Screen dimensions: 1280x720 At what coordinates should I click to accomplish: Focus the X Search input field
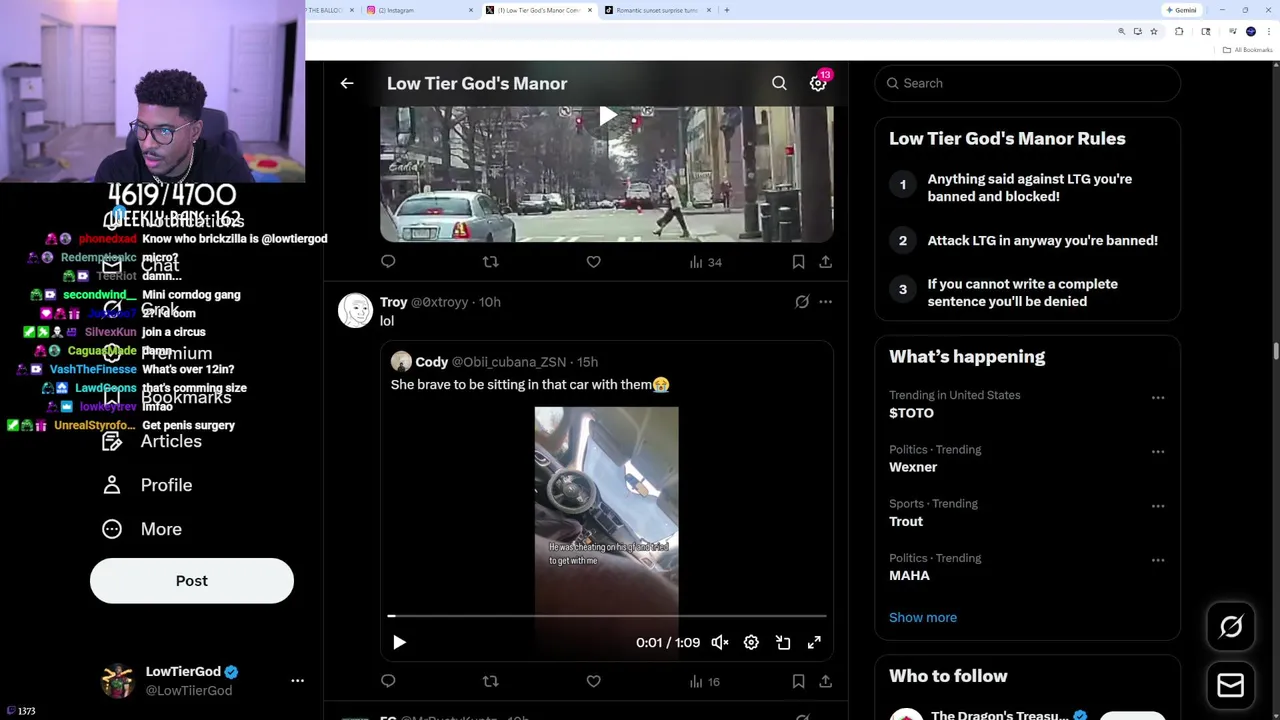coord(1027,84)
